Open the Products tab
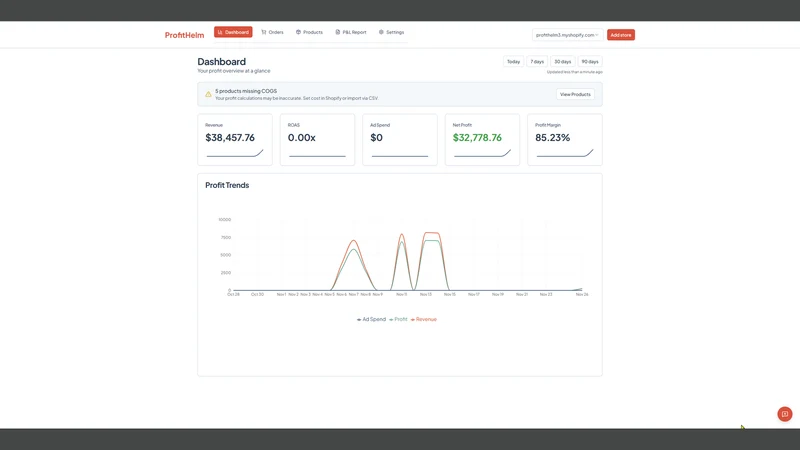This screenshot has height=450, width=800. 309,32
